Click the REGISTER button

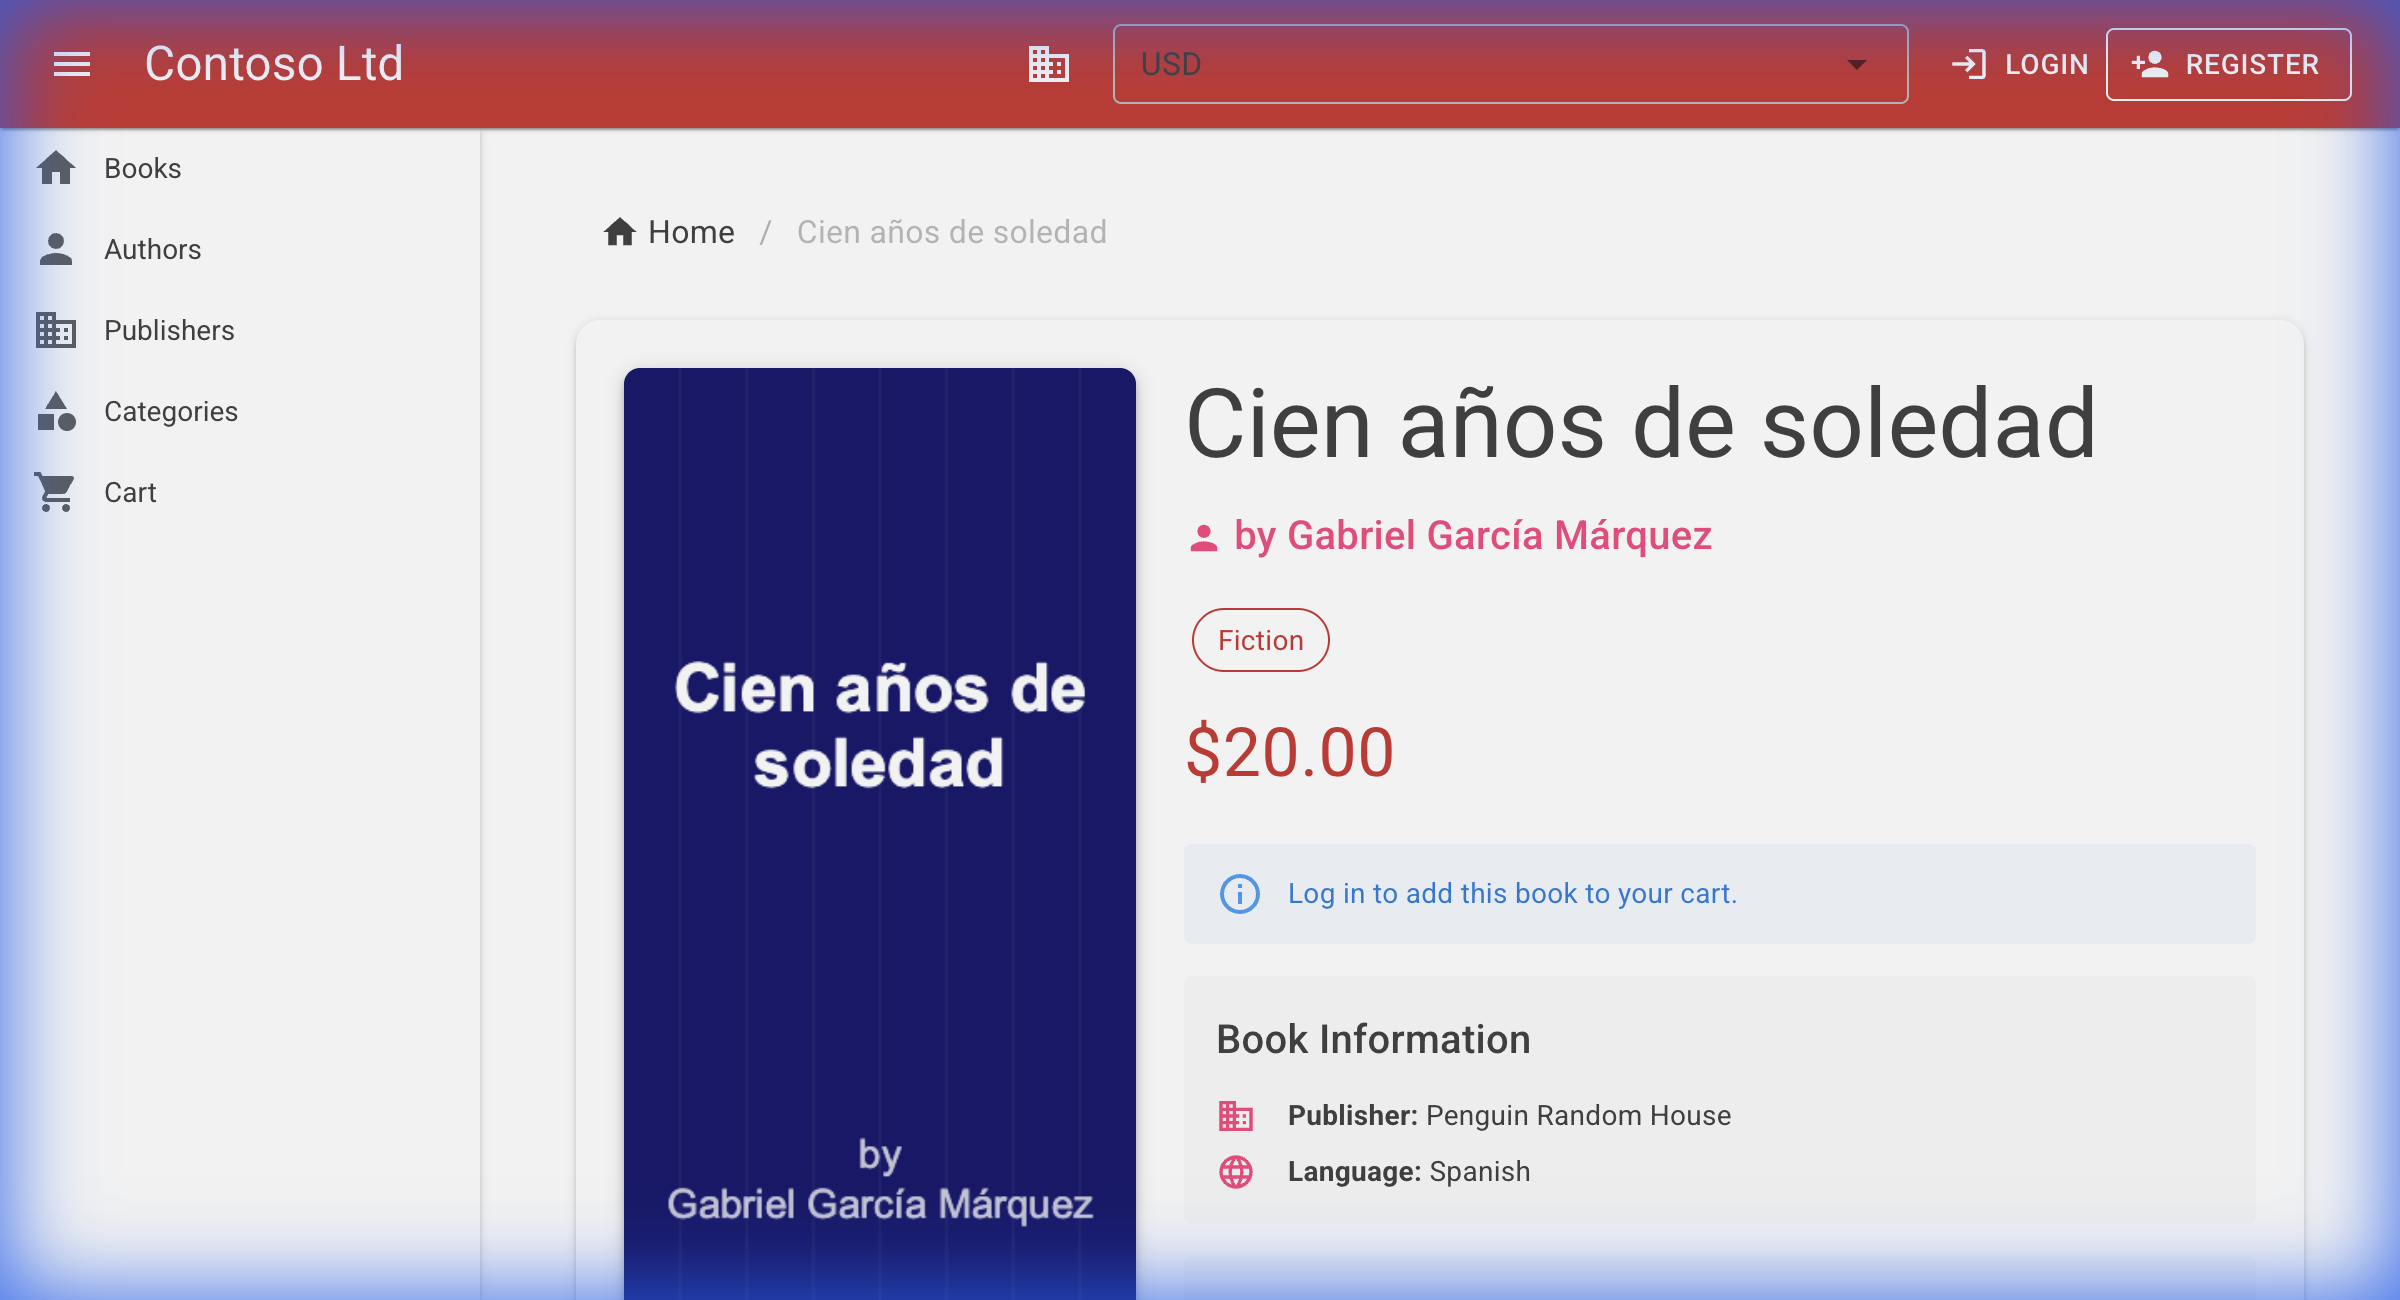point(2228,64)
